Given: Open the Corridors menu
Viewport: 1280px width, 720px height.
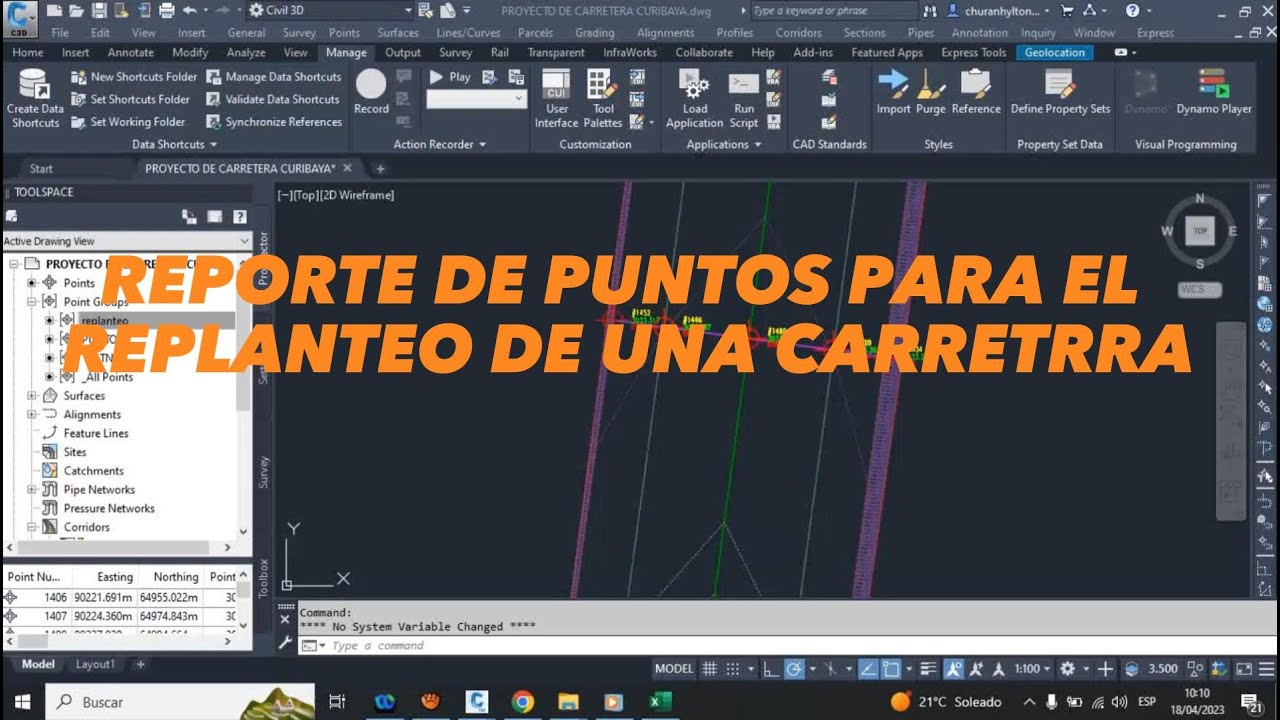Looking at the screenshot, I should pos(799,32).
